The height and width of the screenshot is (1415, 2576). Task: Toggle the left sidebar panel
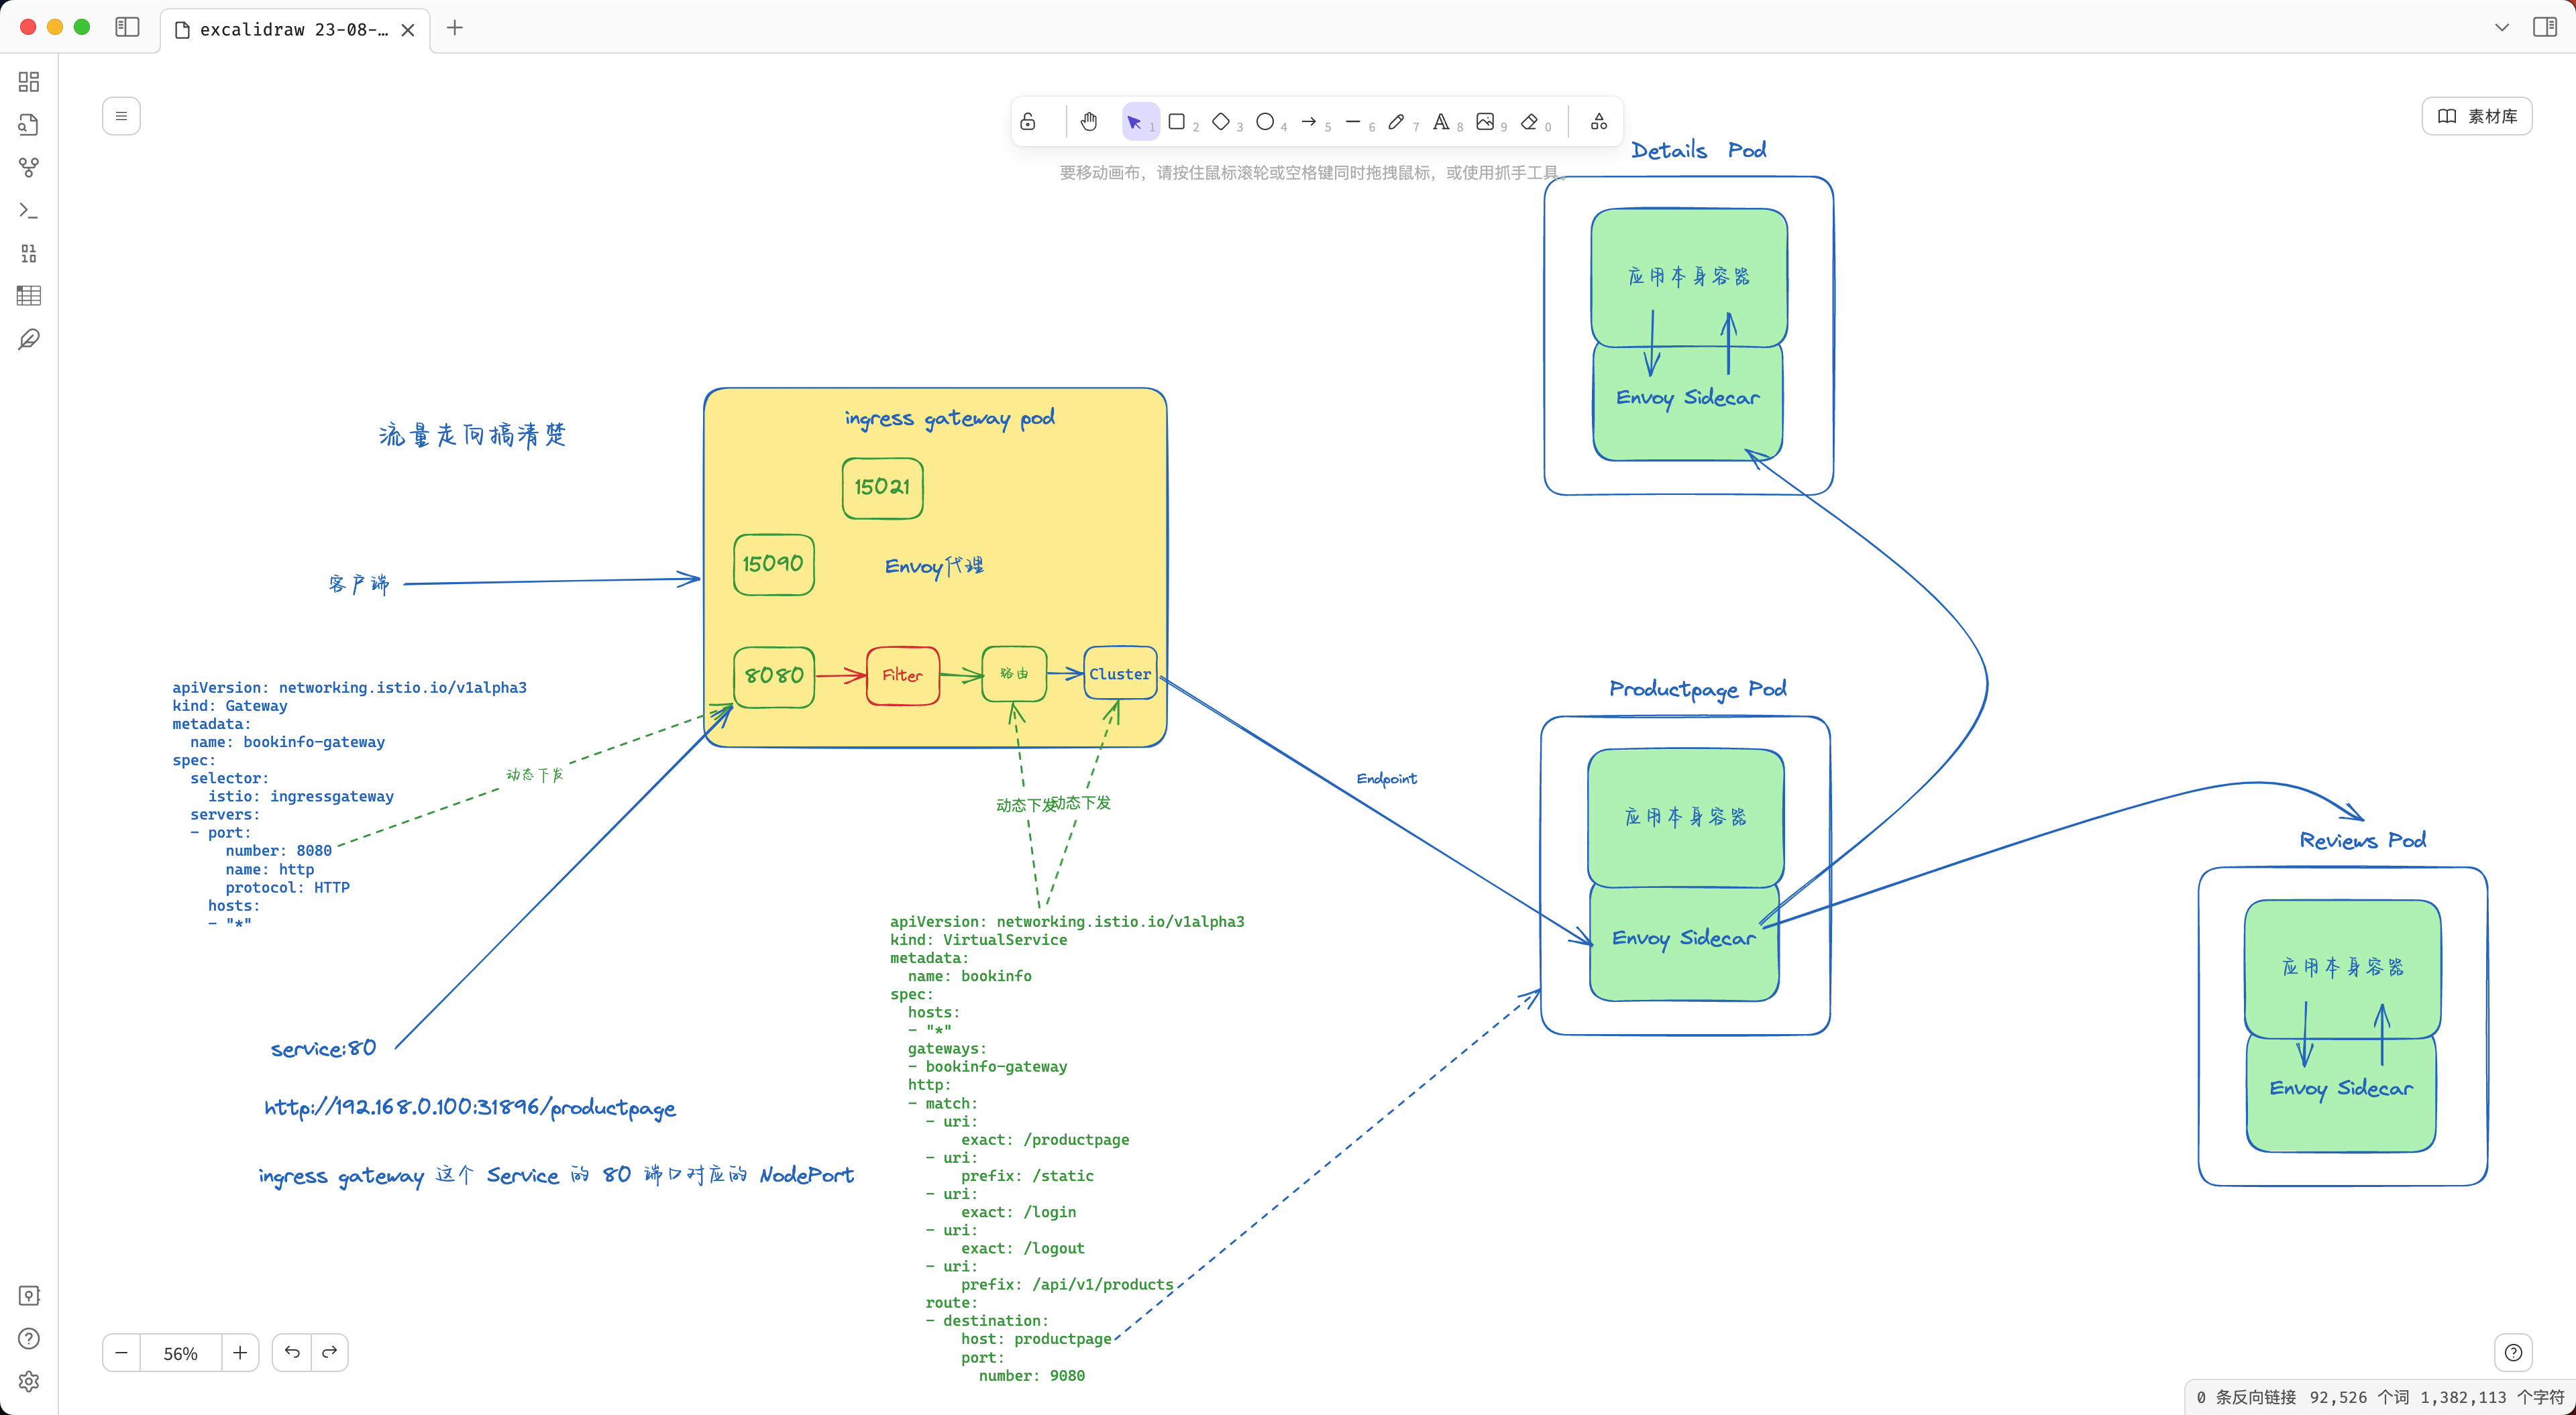point(127,27)
